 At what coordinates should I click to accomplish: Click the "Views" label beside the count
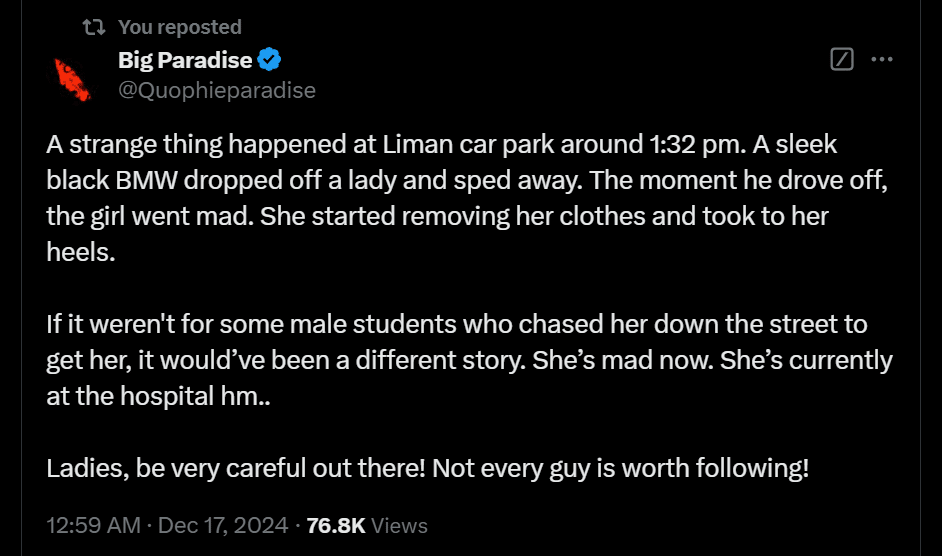coord(399,525)
